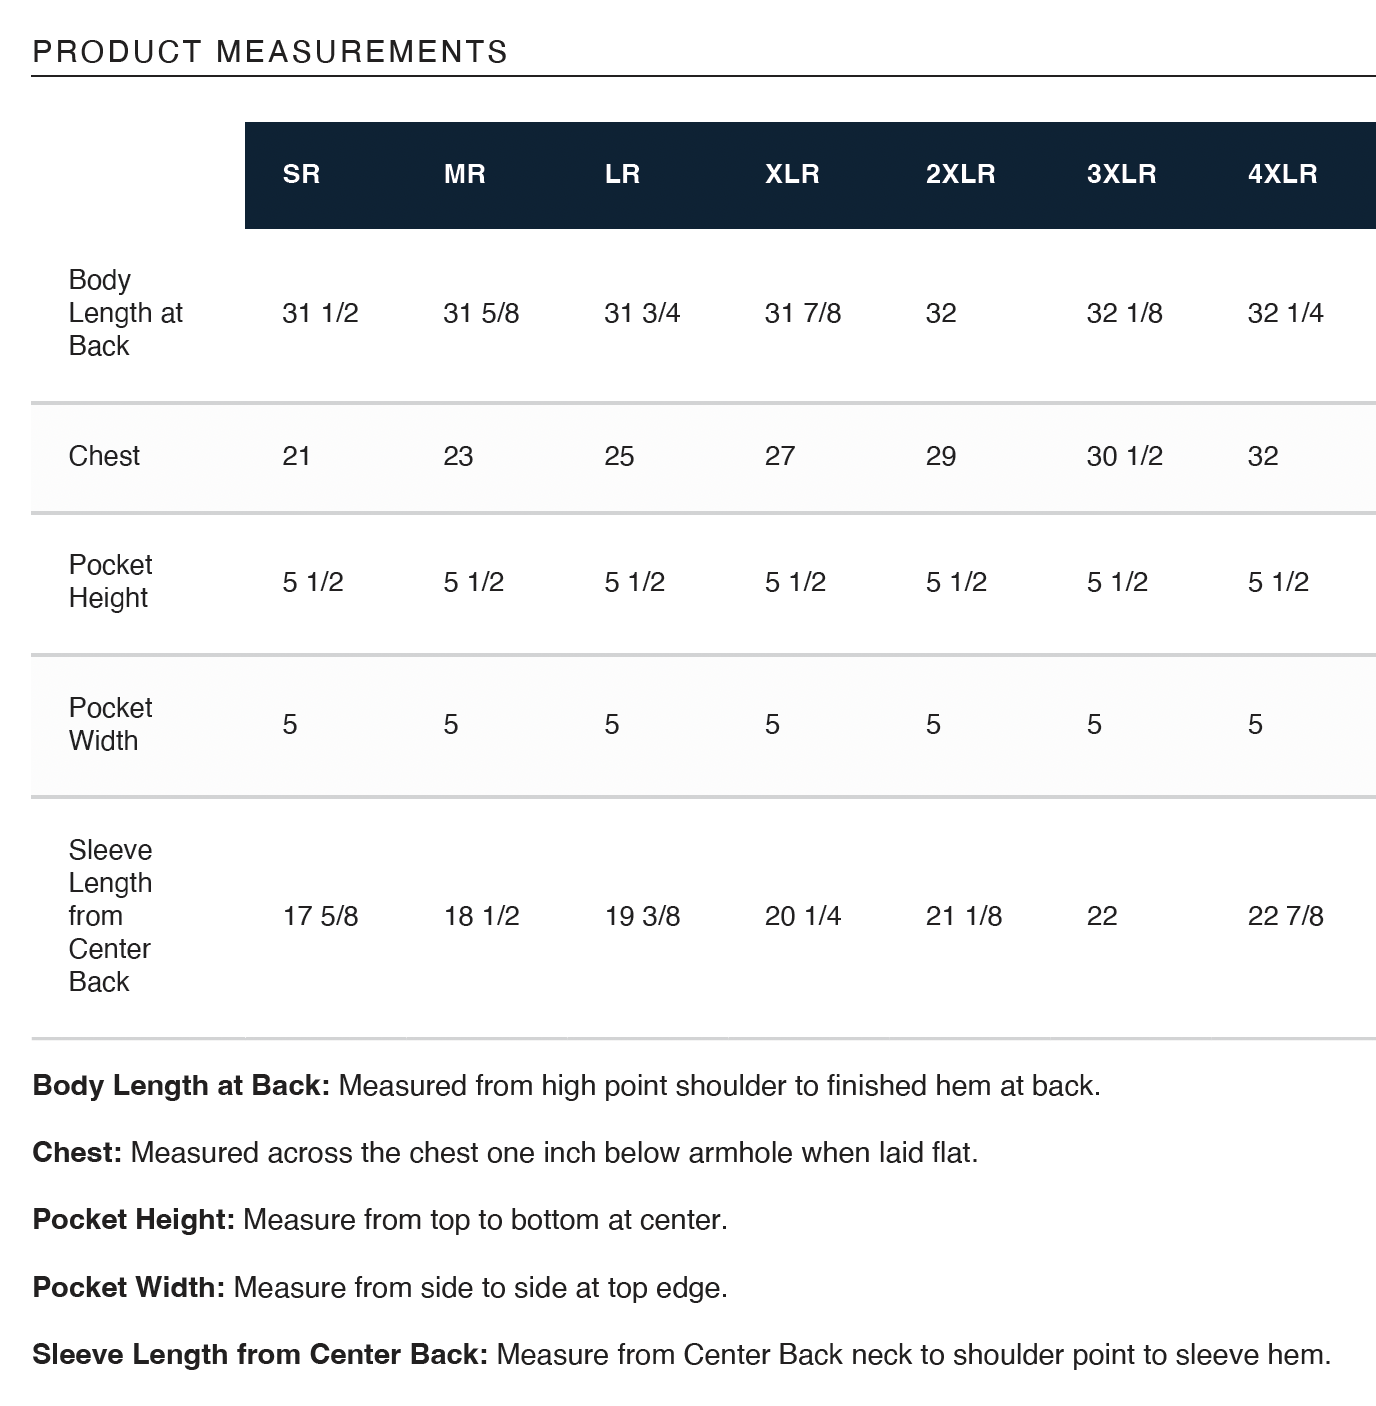Image resolution: width=1376 pixels, height=1406 pixels.
Task: Click the Body Length at Back row label
Action: tap(126, 313)
